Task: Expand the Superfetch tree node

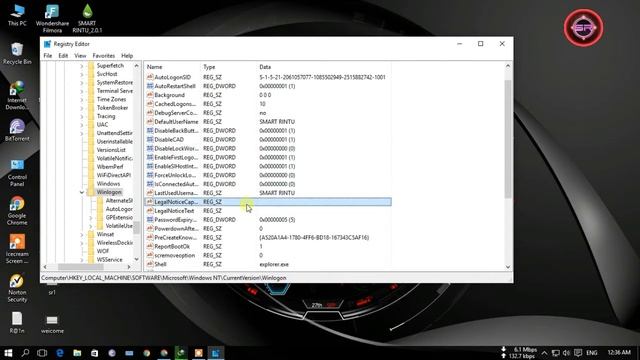Action: [x=82, y=66]
